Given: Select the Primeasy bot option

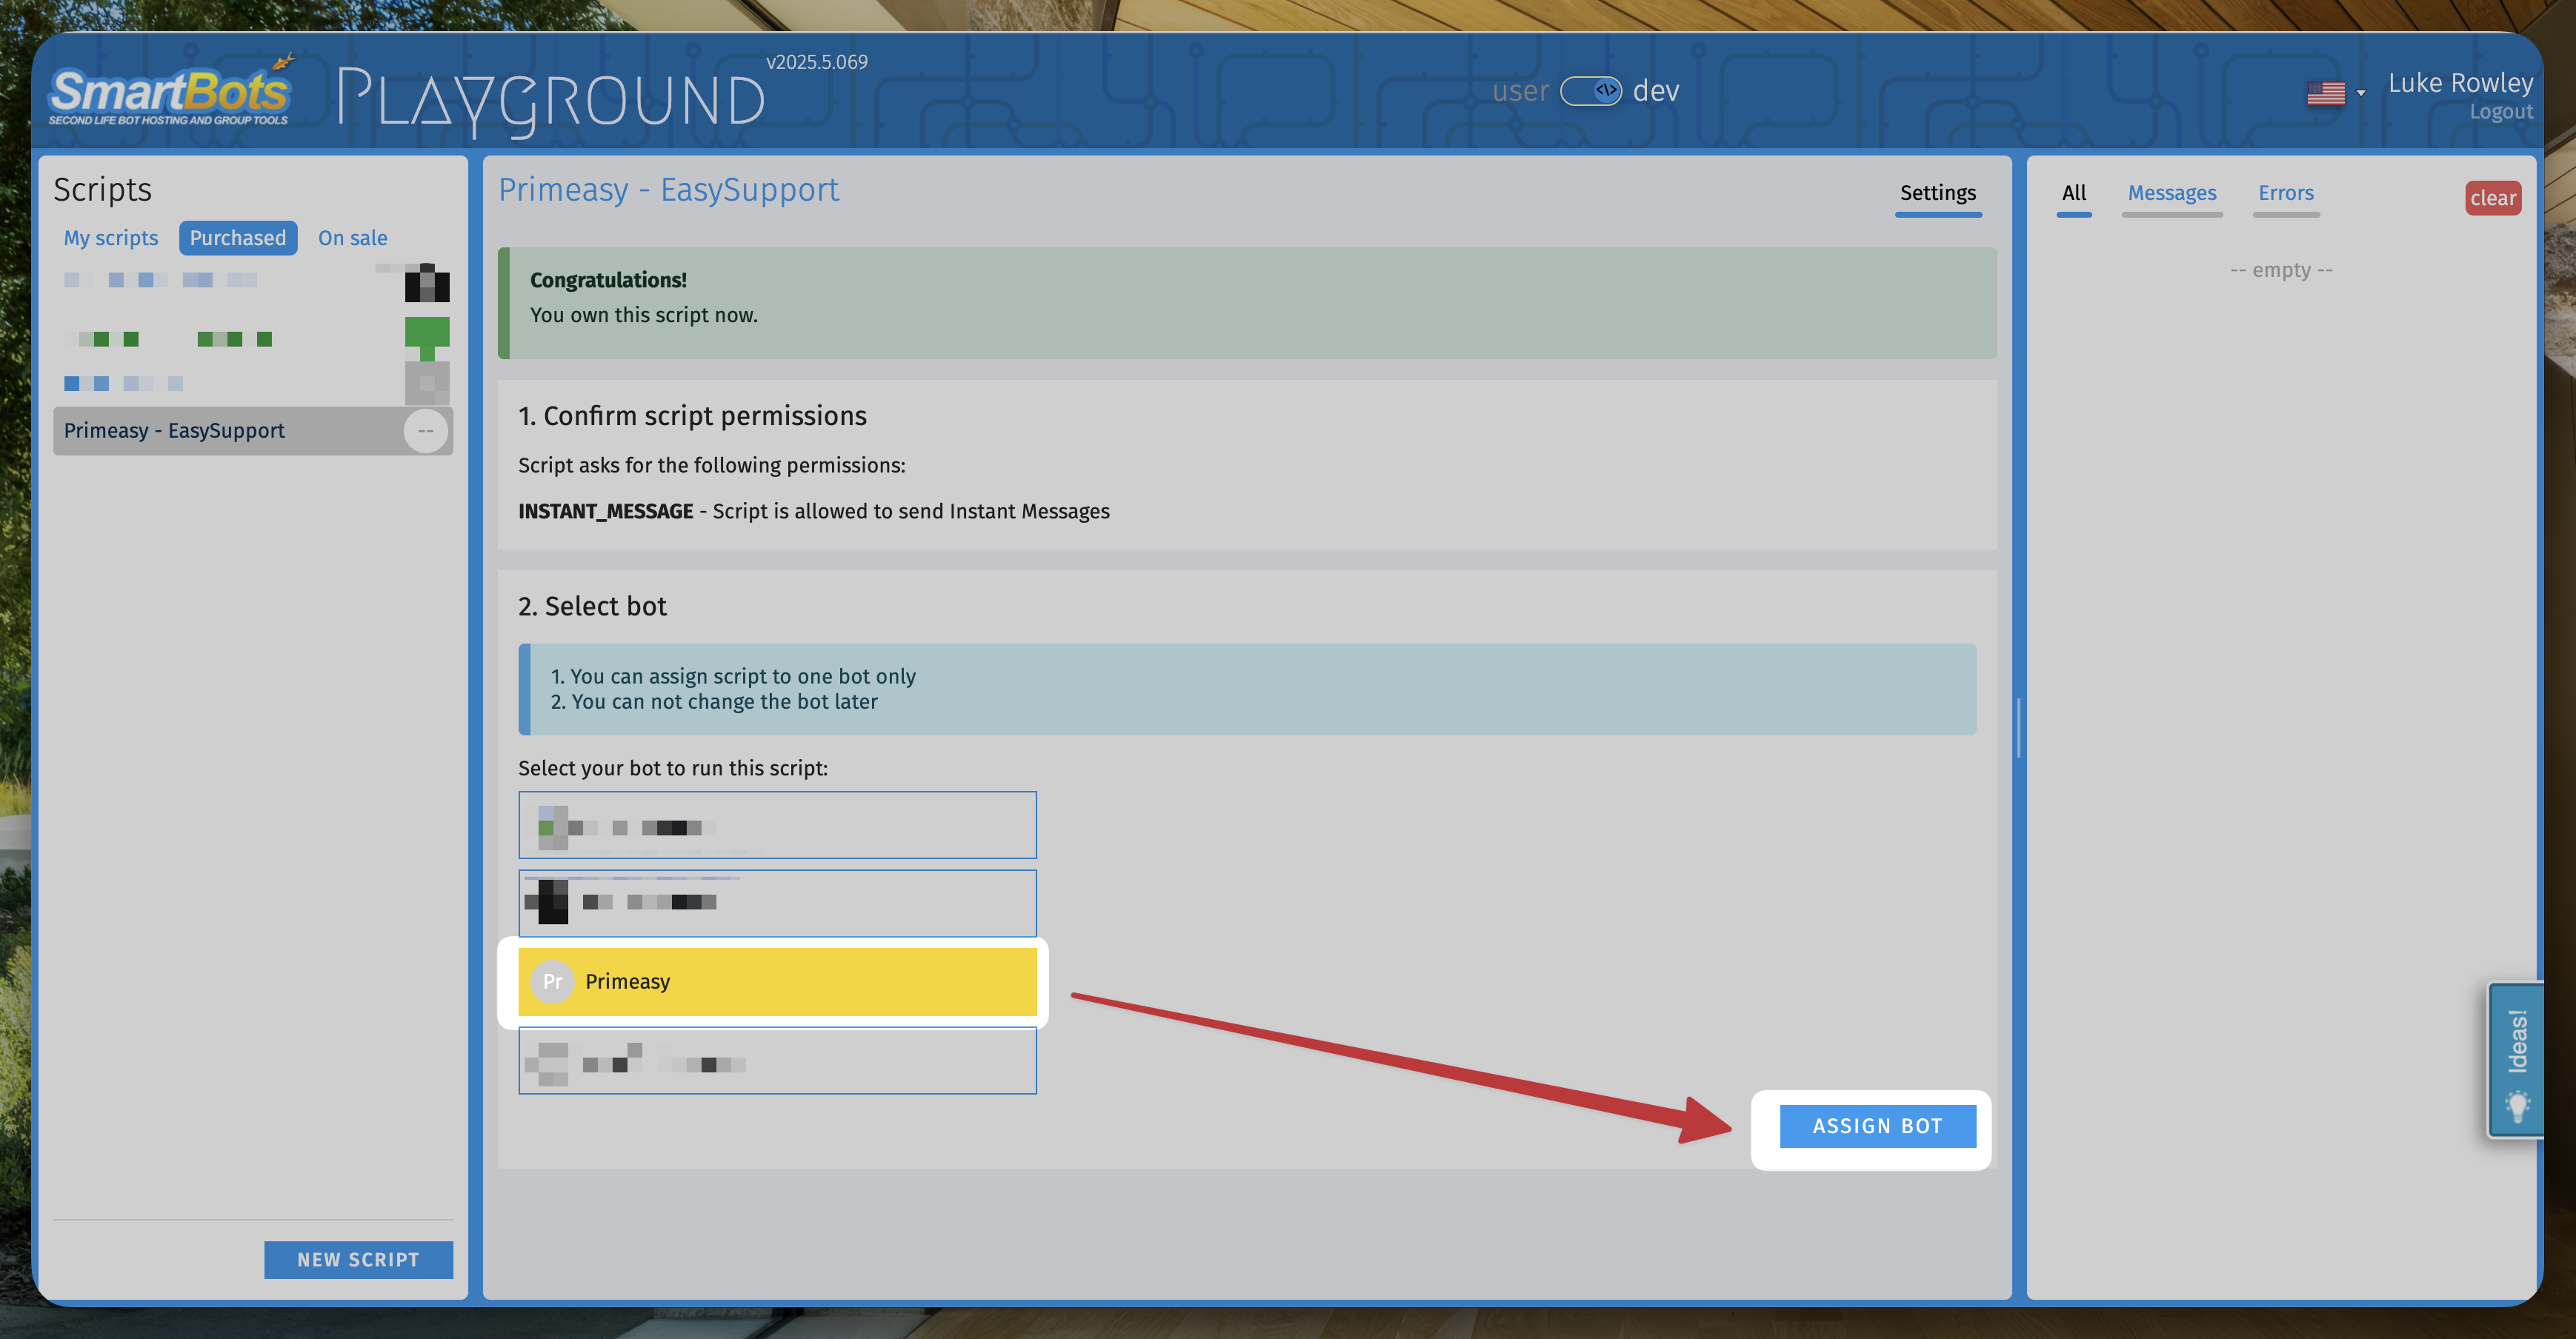Looking at the screenshot, I should pos(777,981).
